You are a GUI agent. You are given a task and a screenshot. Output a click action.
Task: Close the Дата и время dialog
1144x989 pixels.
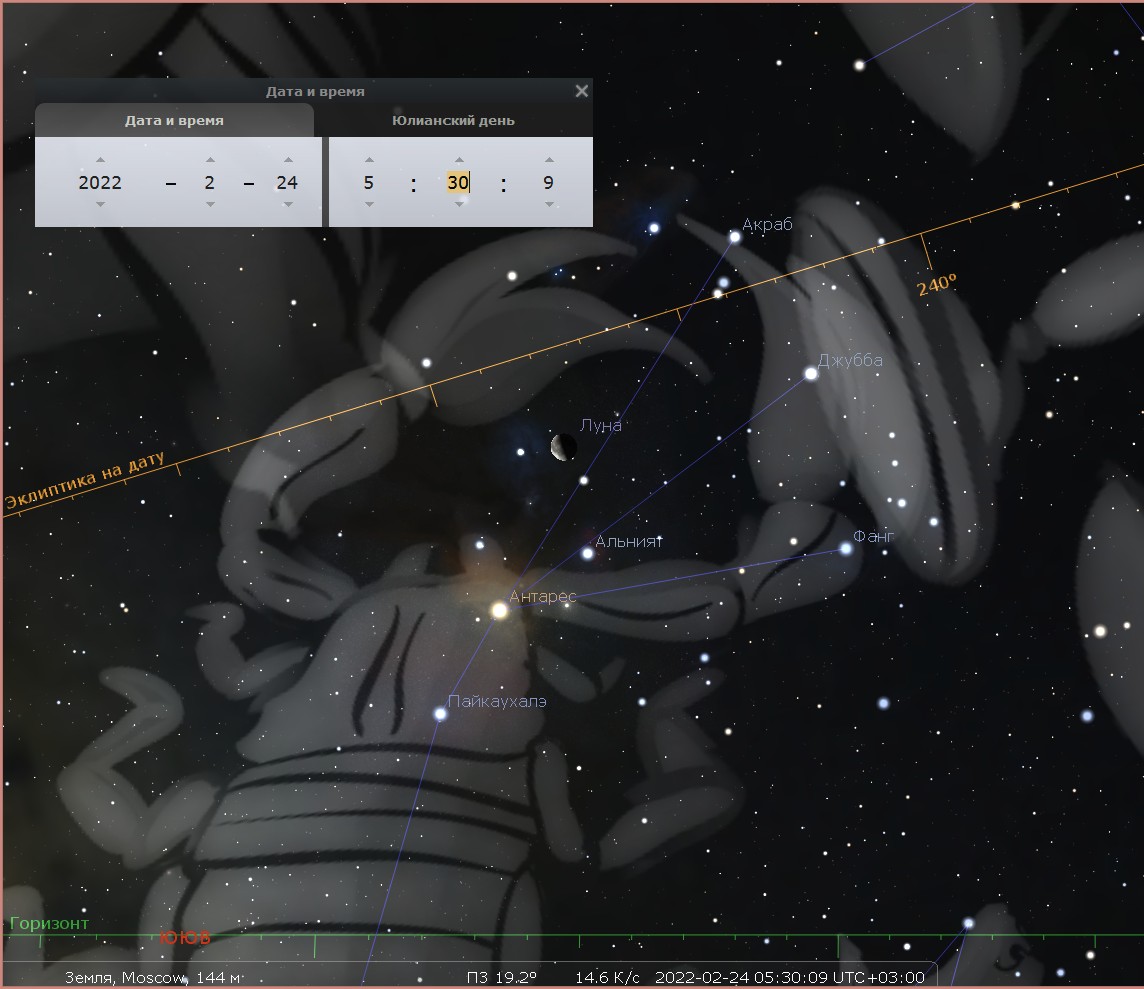582,91
